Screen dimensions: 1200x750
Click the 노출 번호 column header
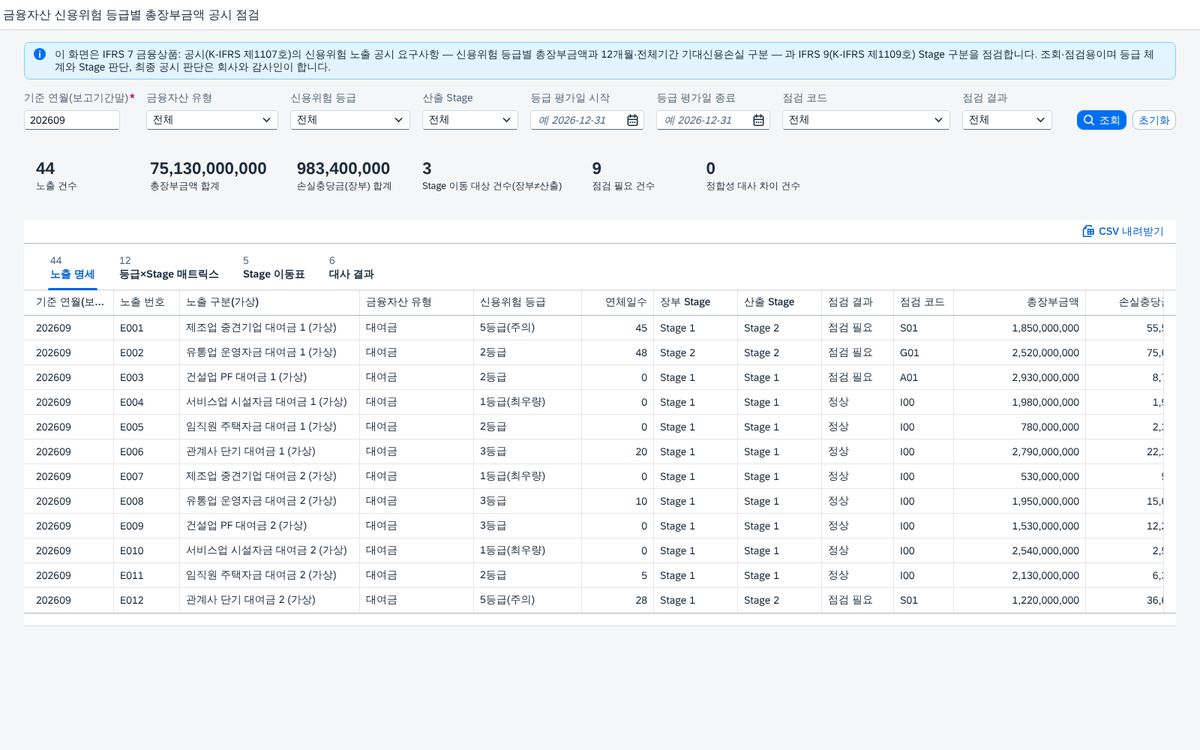[x=145, y=302]
